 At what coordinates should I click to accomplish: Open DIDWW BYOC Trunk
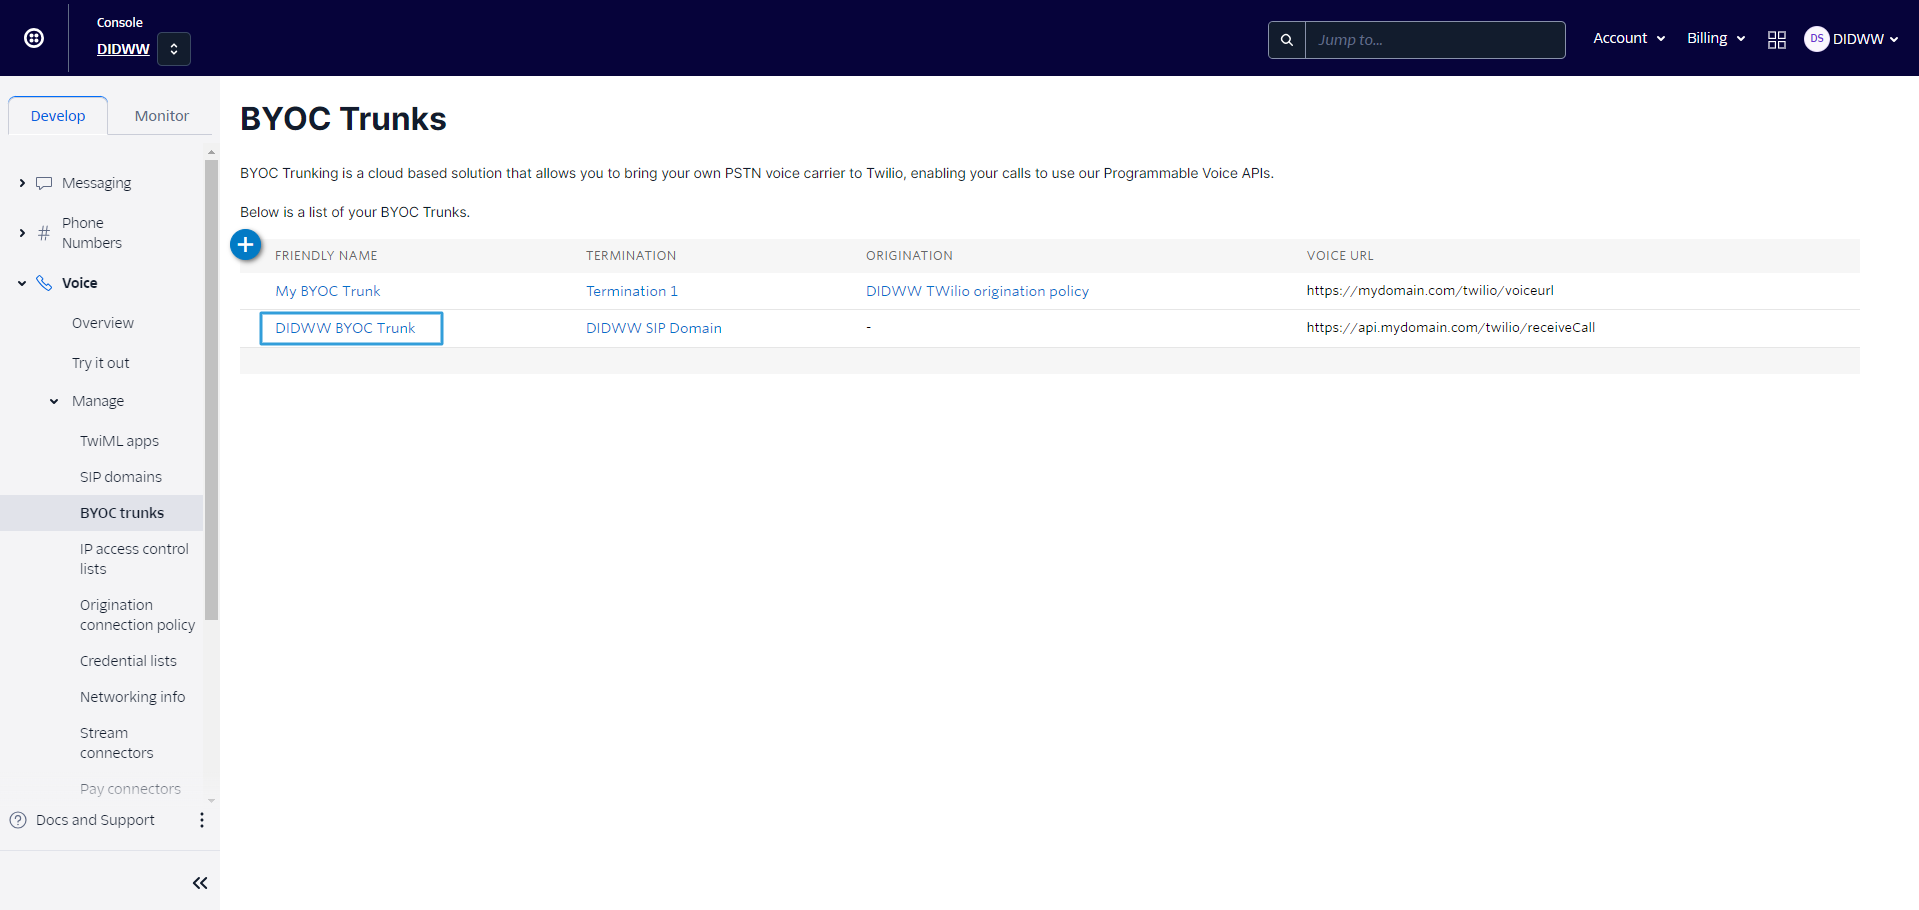click(345, 328)
